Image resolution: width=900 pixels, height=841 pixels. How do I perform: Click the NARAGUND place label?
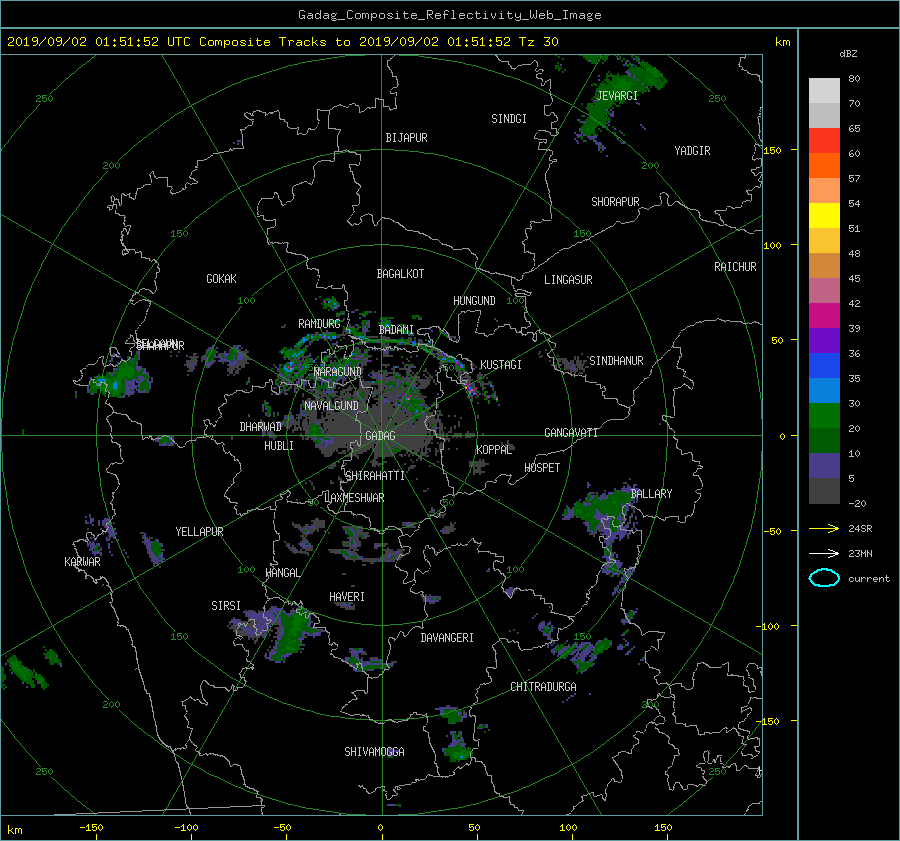pos(338,371)
